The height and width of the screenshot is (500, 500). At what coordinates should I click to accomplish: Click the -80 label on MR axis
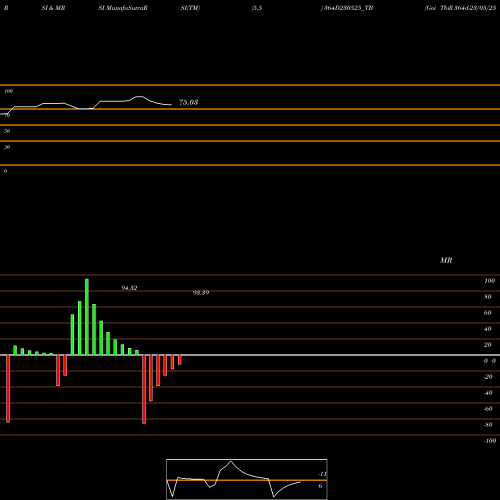click(x=488, y=425)
